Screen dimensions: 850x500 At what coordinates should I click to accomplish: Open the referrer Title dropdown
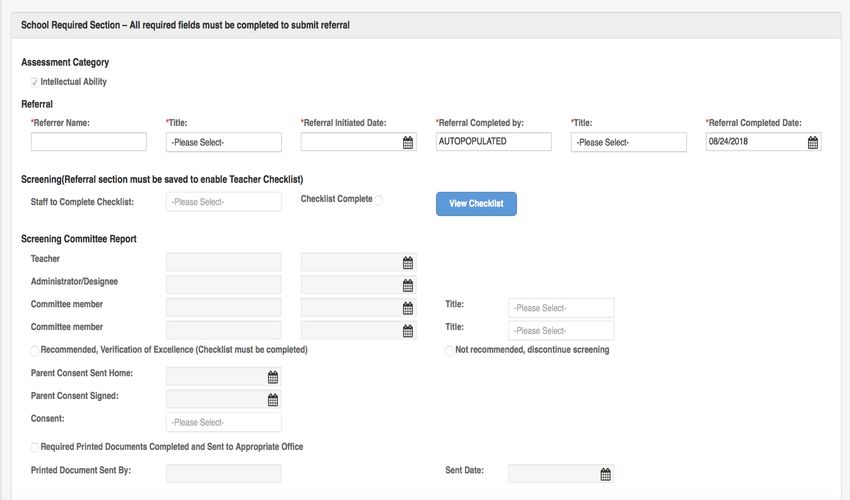(x=223, y=142)
